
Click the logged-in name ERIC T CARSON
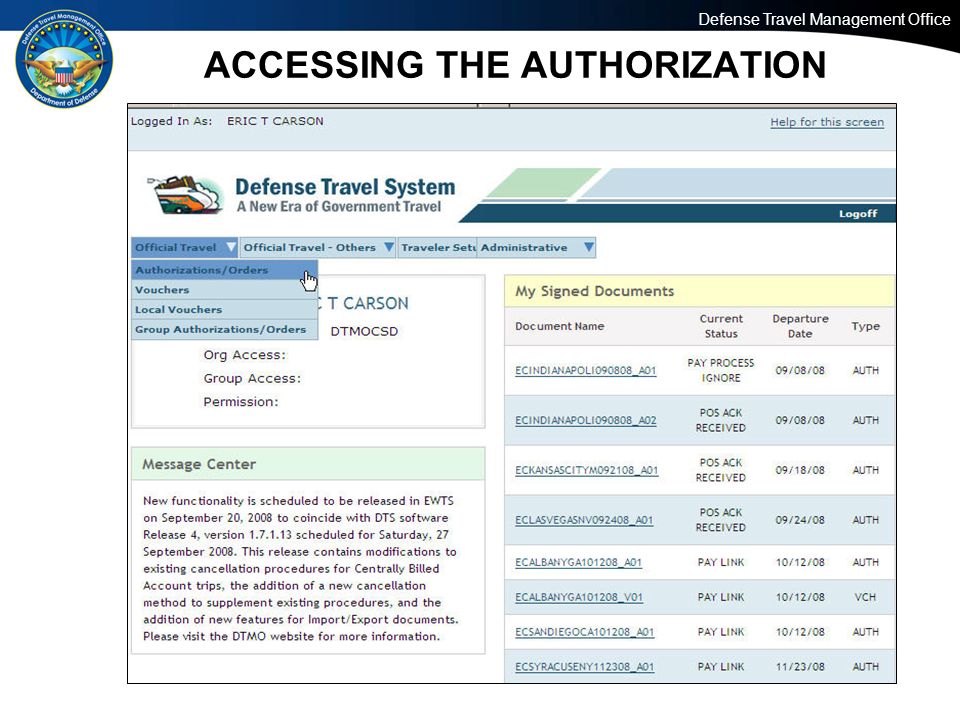click(x=275, y=121)
